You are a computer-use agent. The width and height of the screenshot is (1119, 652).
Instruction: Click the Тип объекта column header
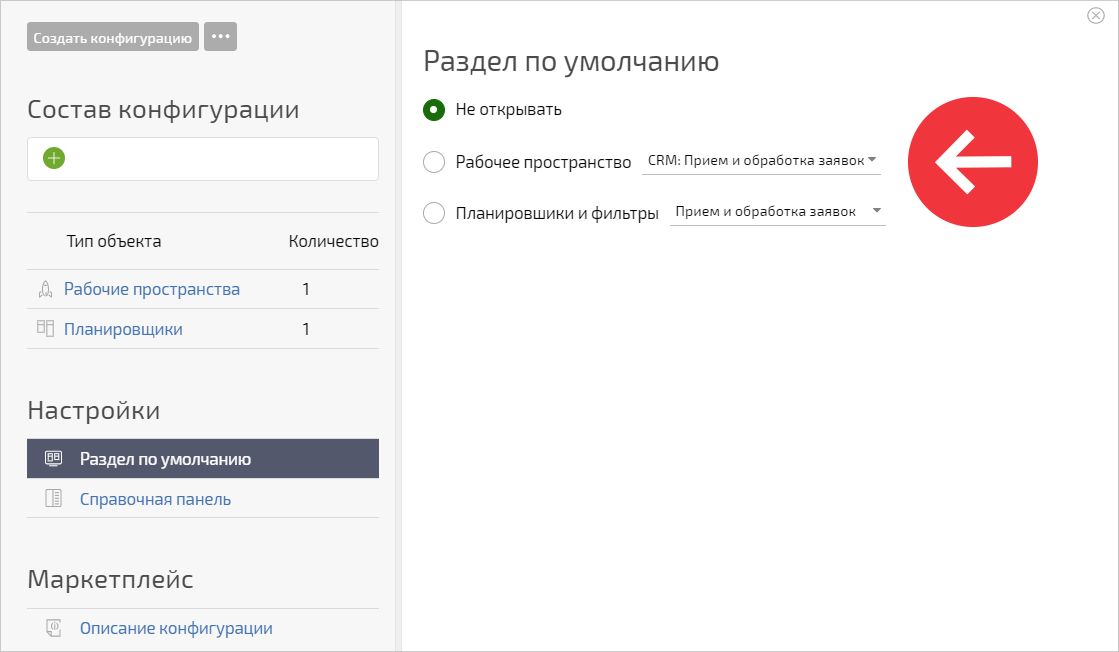point(114,242)
